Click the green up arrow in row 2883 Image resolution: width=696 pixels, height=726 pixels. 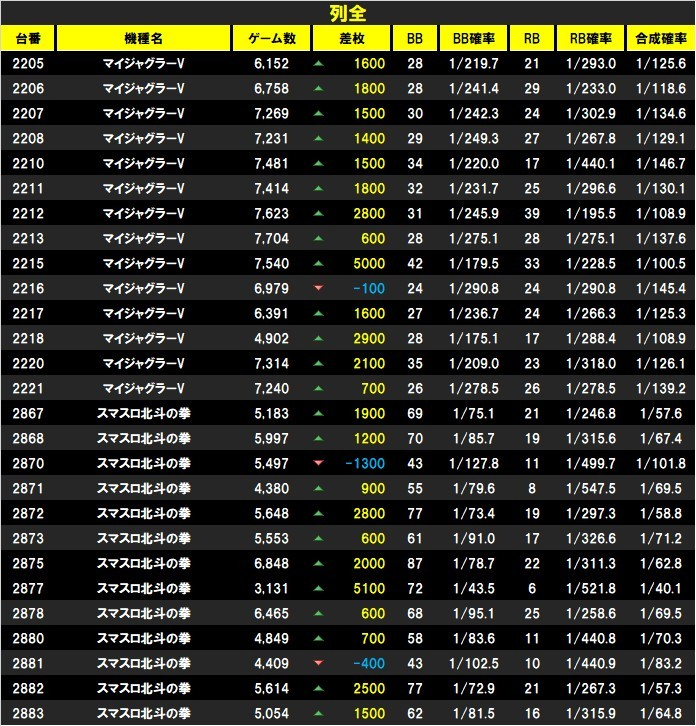click(318, 713)
